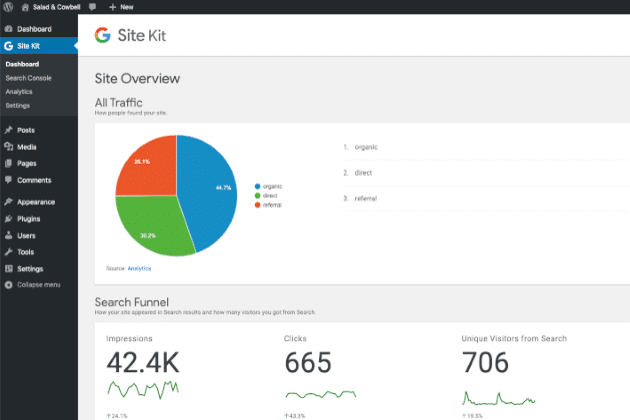The width and height of the screenshot is (630, 420).
Task: Click the Posts pushpin icon
Action: coord(8,130)
